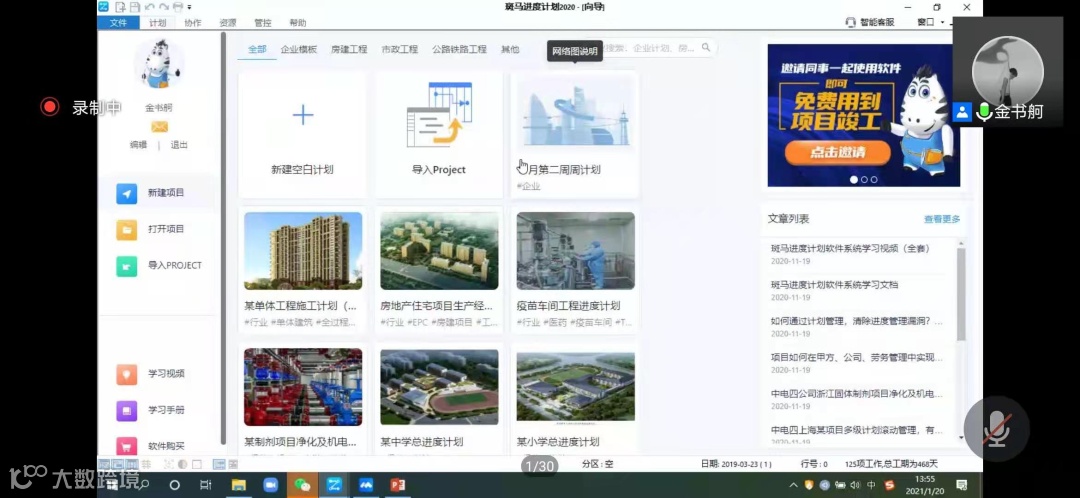Open the 房地产住宅项目生产经 template thumbnail
The image size is (1080, 498).
click(x=439, y=251)
